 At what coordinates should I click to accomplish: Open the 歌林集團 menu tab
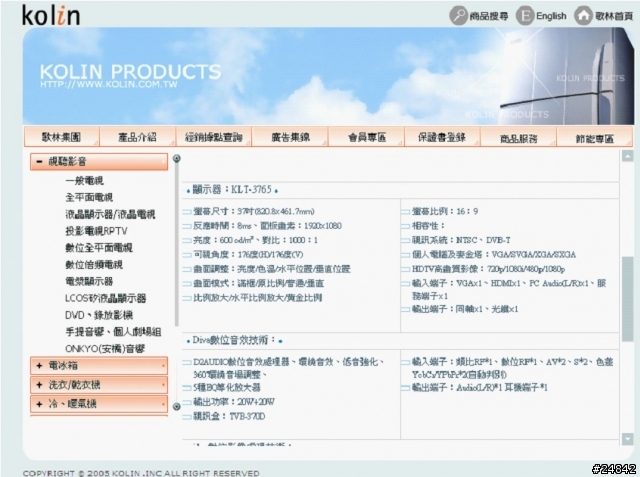pyautogui.click(x=62, y=137)
